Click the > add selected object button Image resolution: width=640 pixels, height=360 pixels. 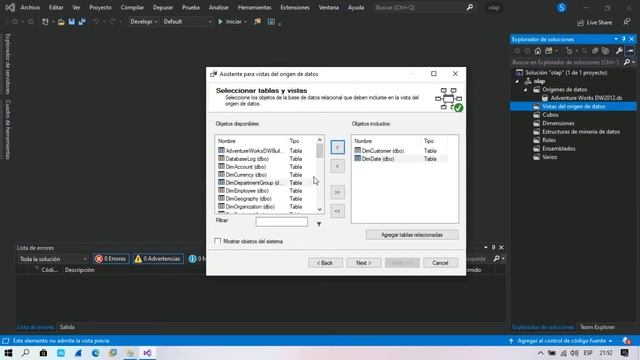coord(337,147)
